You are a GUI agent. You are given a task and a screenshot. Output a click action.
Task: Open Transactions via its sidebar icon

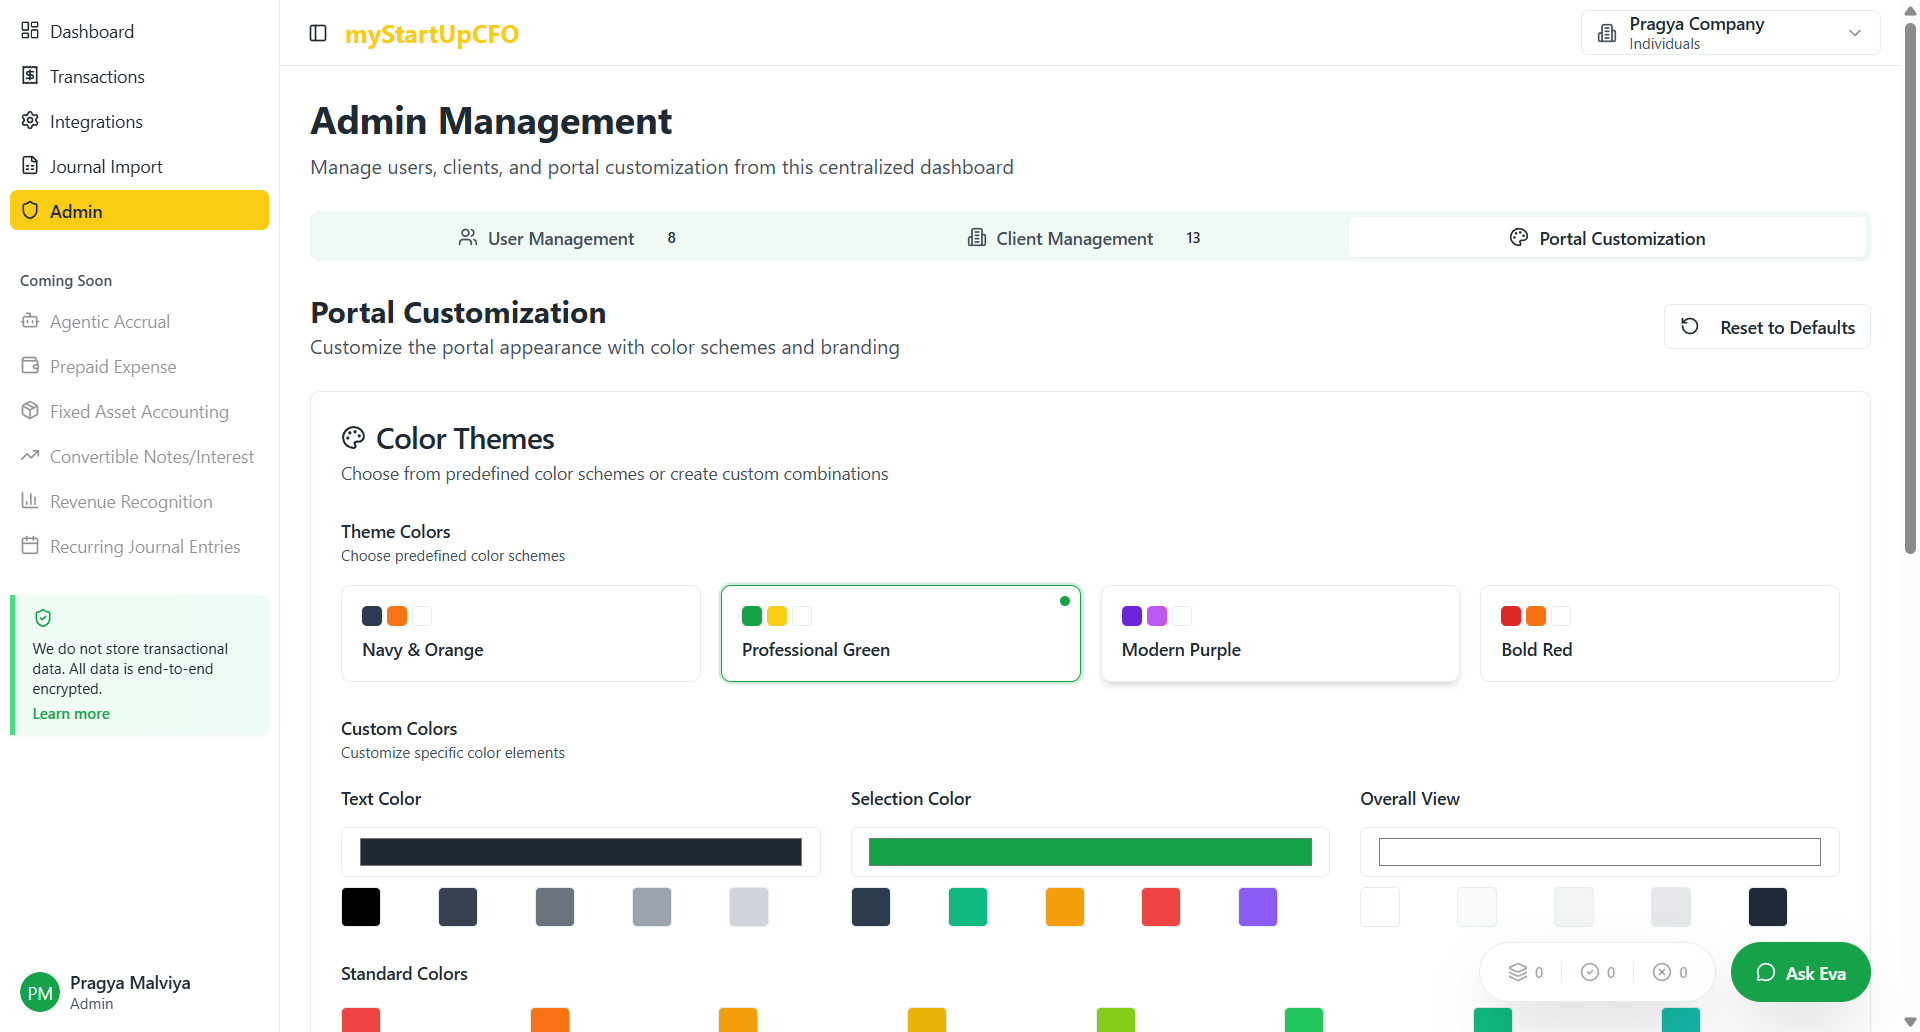(x=30, y=76)
